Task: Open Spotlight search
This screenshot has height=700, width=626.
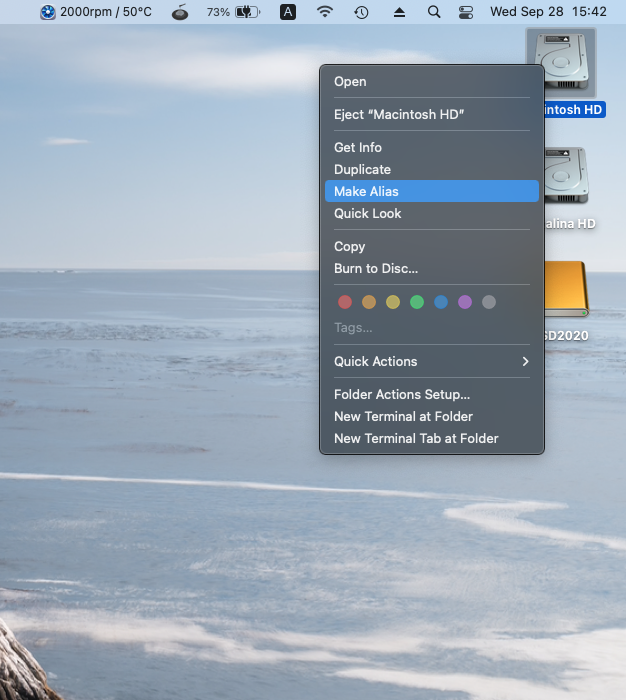Action: 434,12
